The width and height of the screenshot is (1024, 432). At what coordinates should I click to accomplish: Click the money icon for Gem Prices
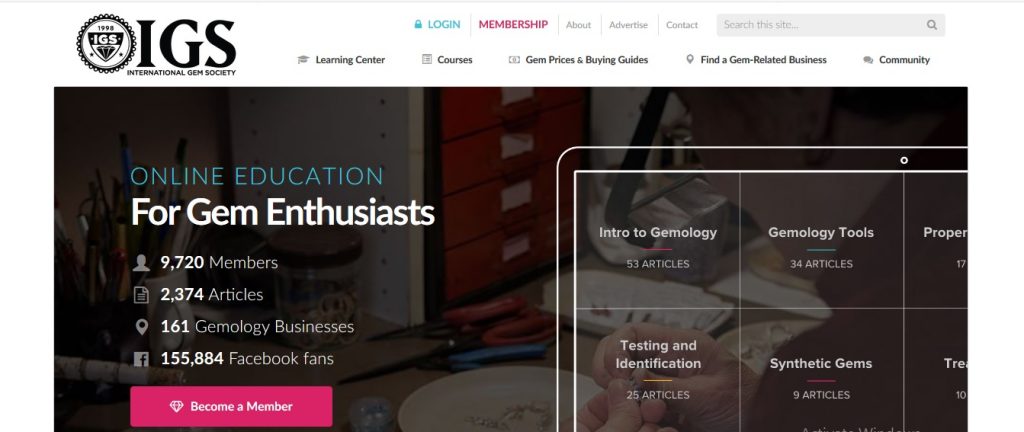514,59
